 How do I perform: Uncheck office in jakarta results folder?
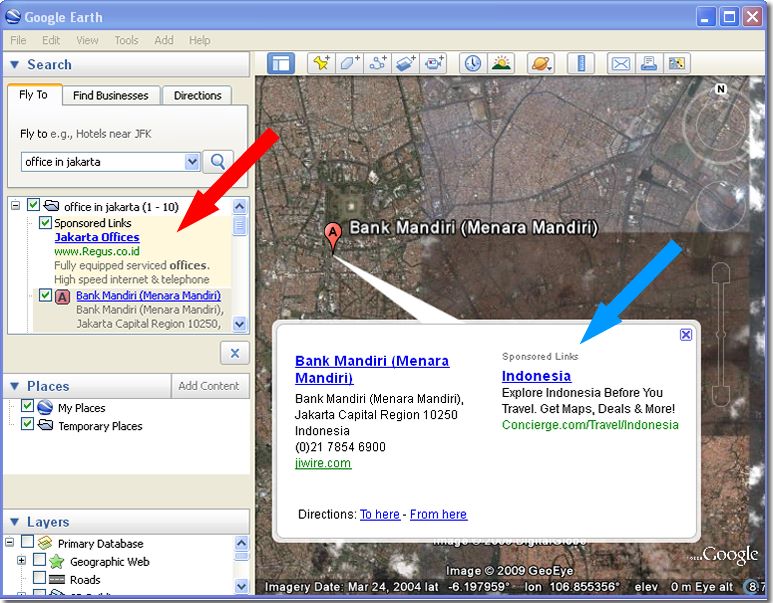[33, 205]
